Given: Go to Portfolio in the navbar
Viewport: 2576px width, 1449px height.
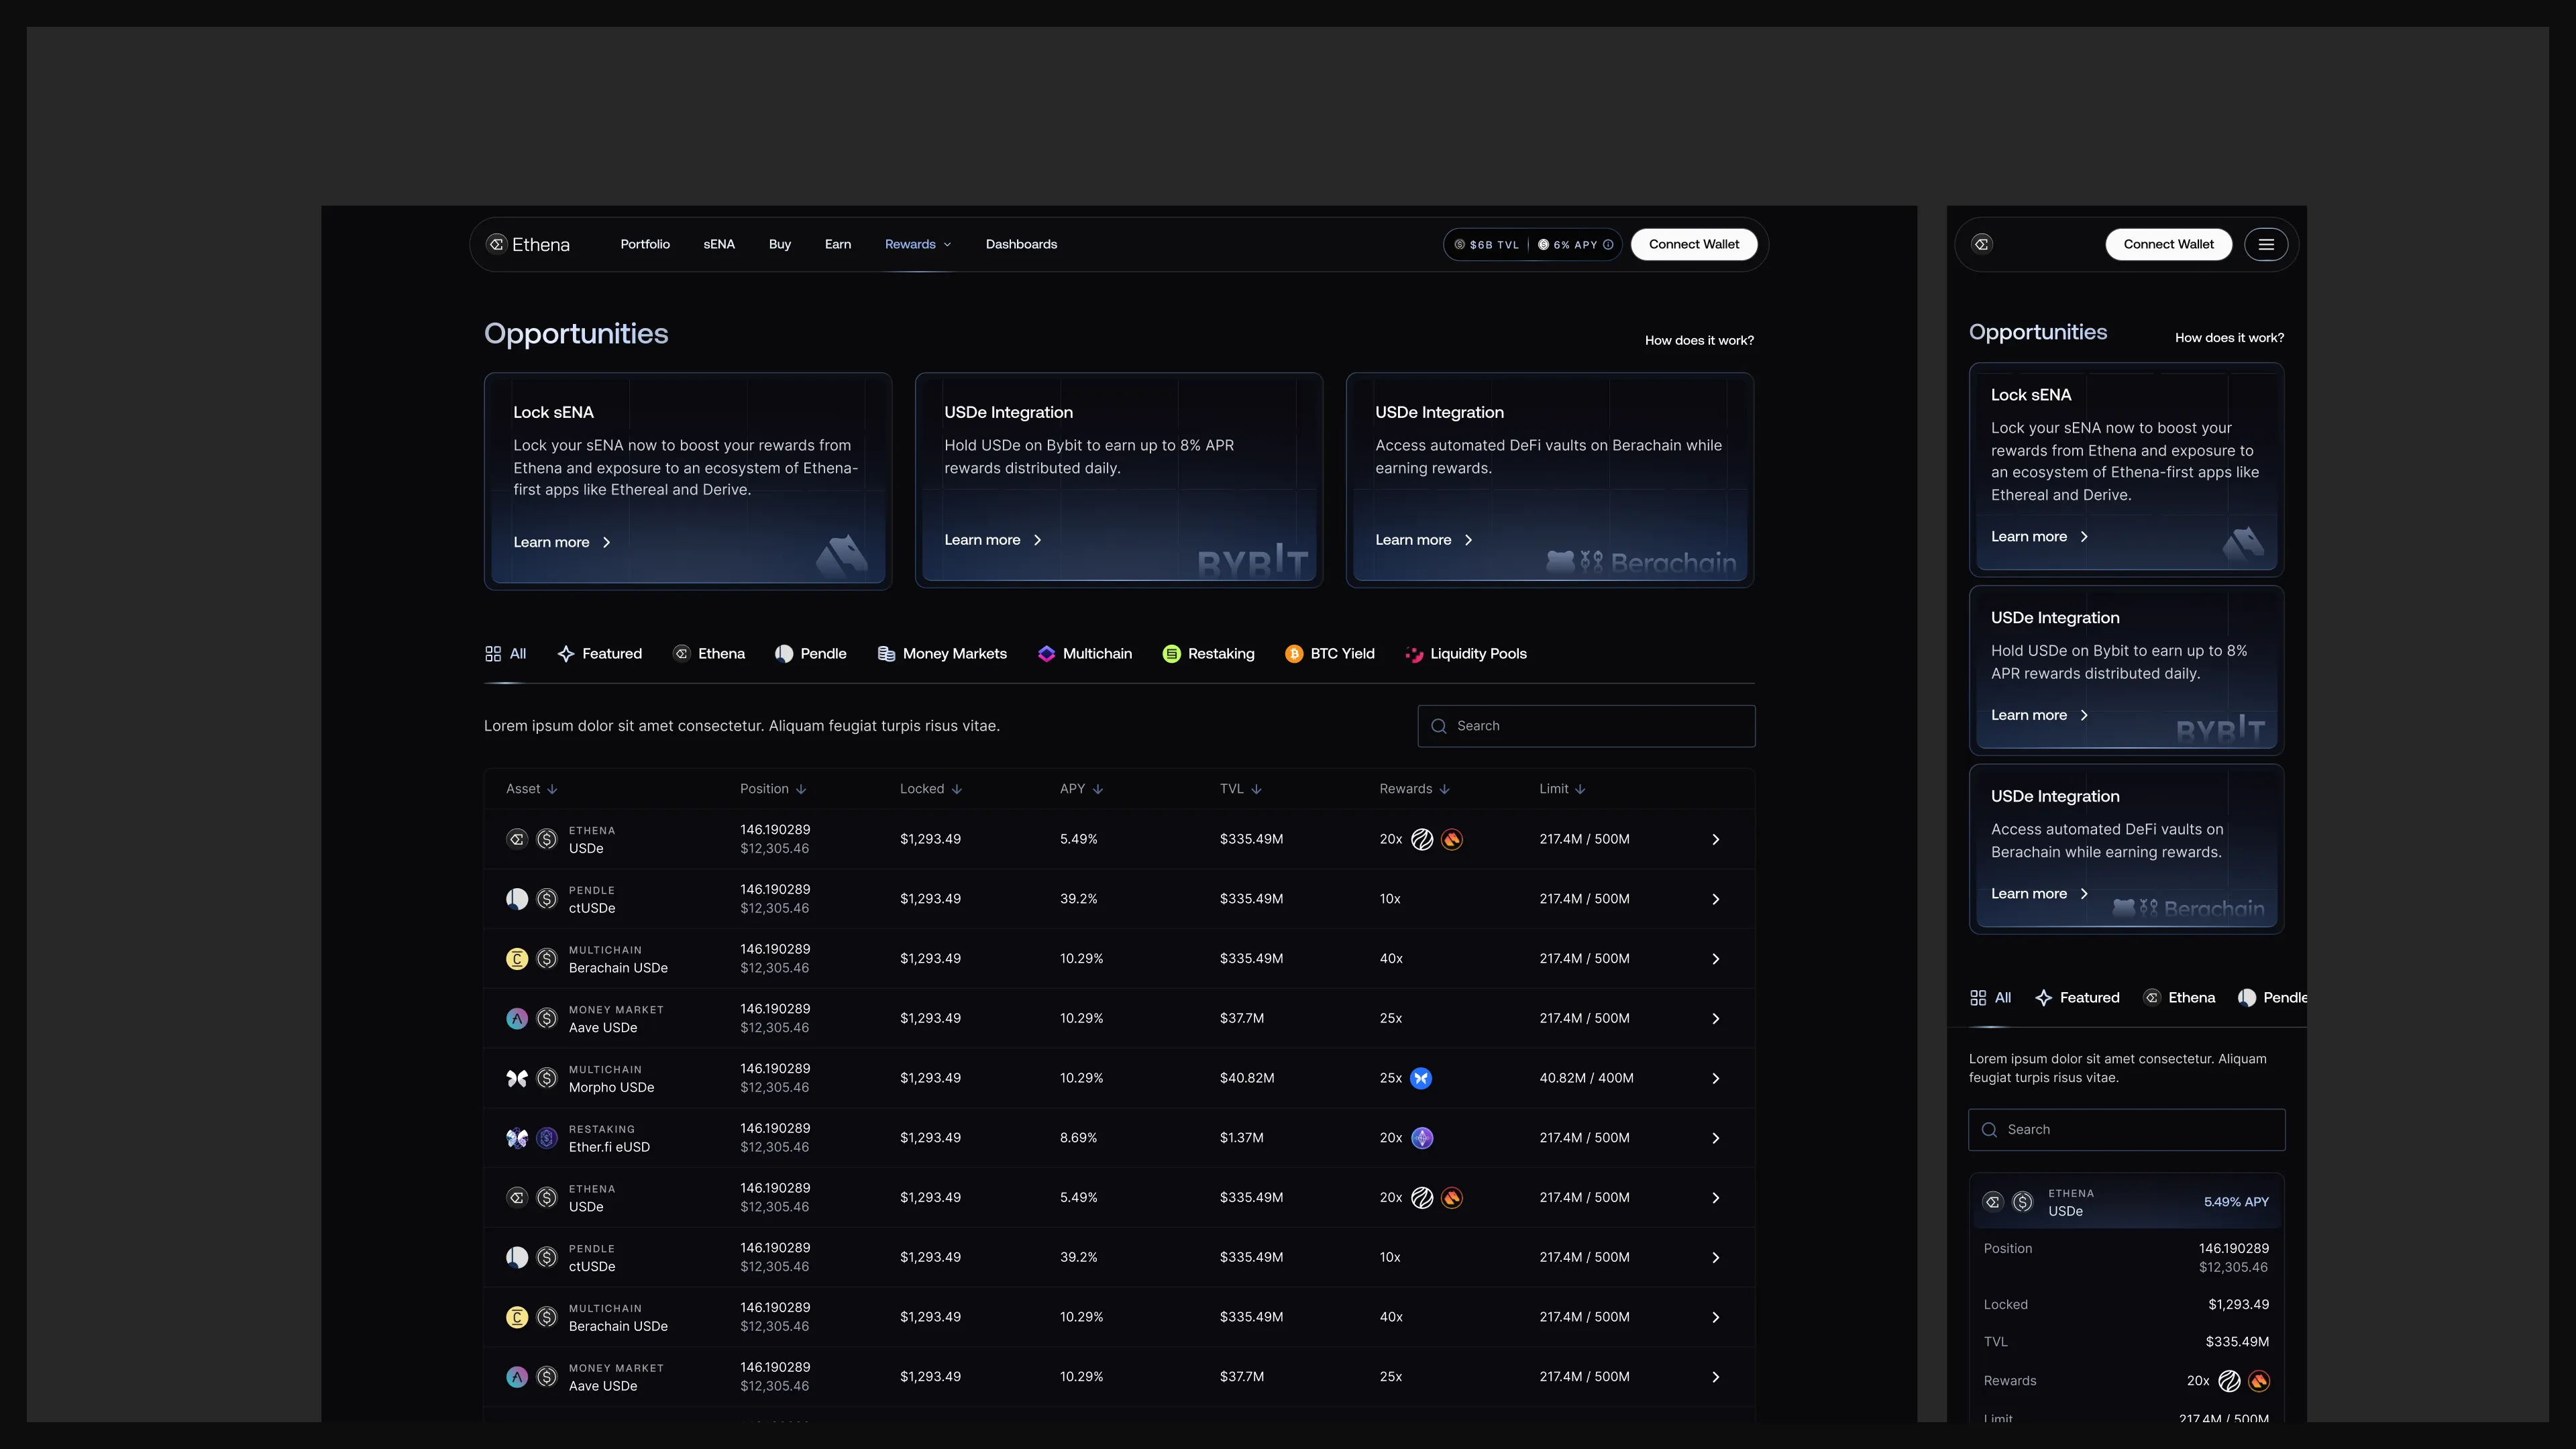Looking at the screenshot, I should pyautogui.click(x=645, y=244).
